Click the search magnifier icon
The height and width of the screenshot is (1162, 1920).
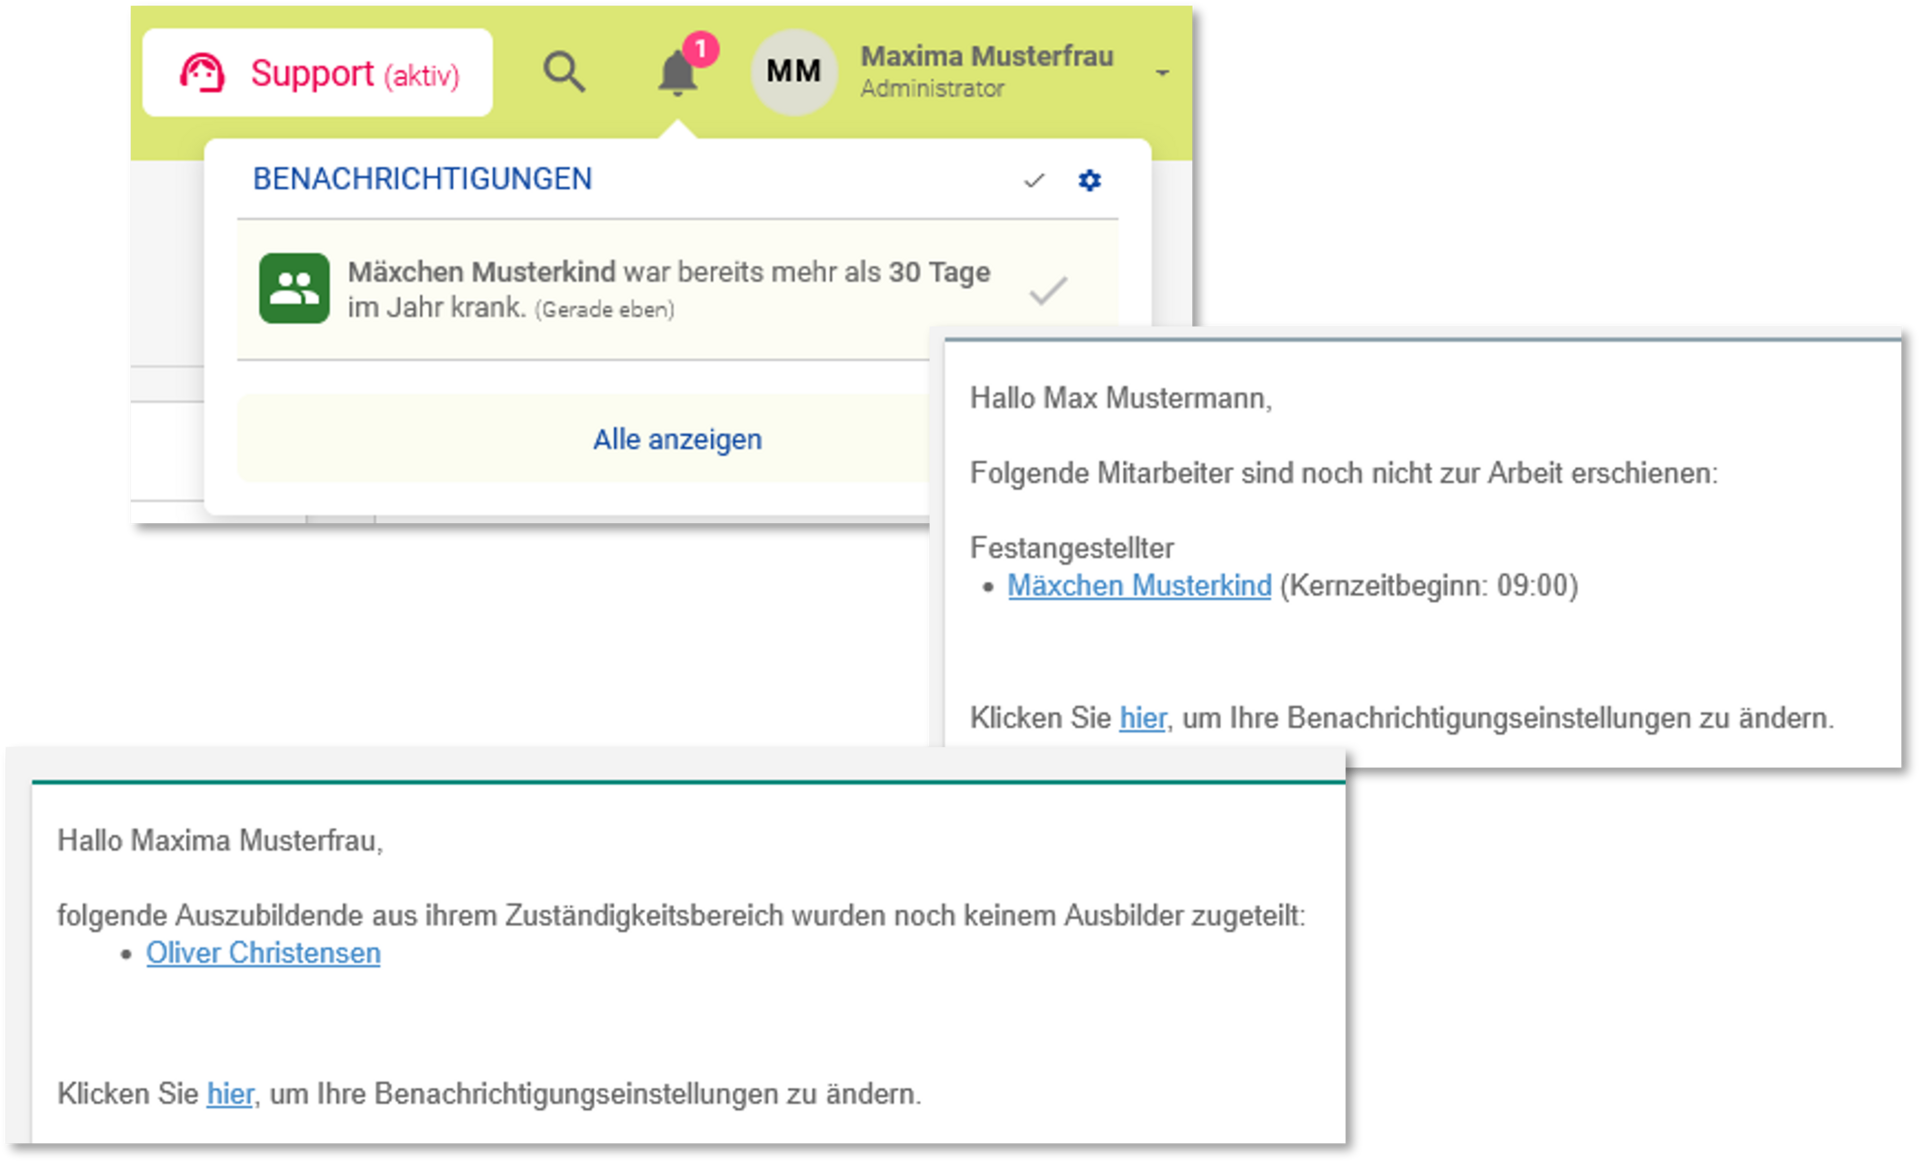point(564,71)
